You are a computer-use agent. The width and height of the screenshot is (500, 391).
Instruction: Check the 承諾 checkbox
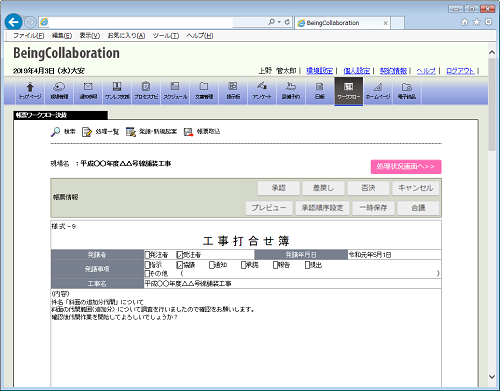point(243,265)
